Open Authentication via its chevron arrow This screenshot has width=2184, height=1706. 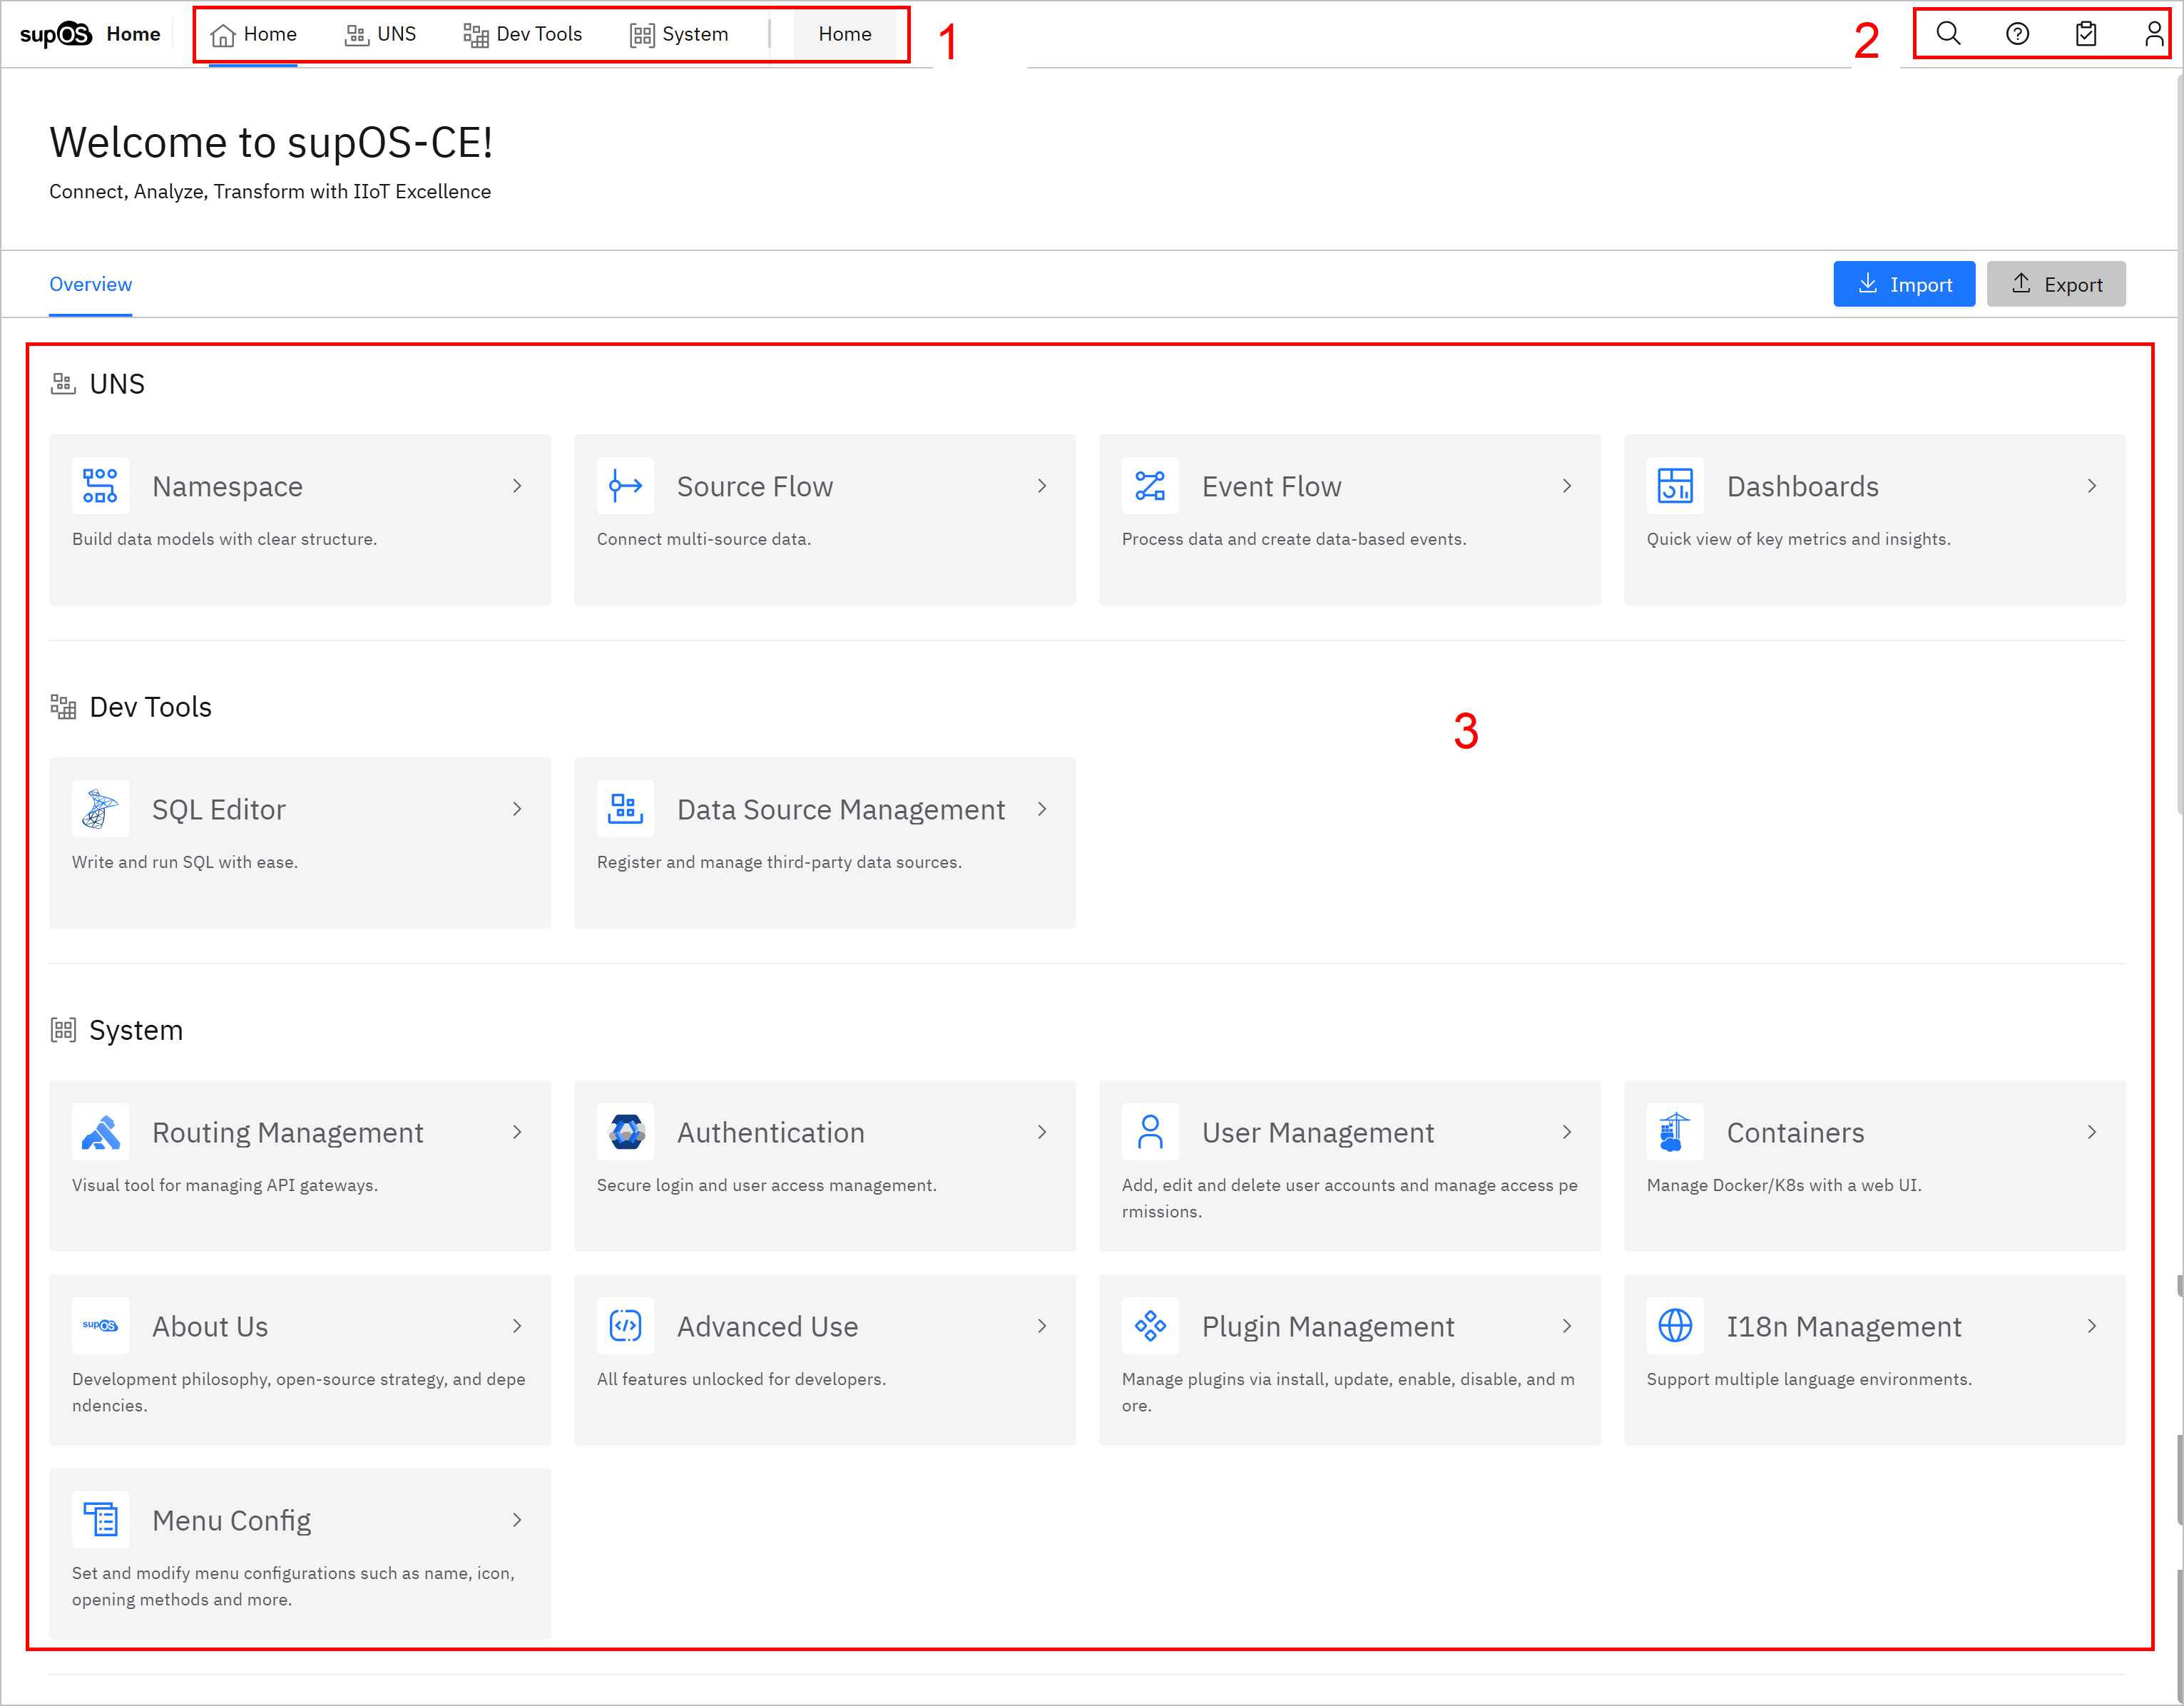point(1041,1132)
